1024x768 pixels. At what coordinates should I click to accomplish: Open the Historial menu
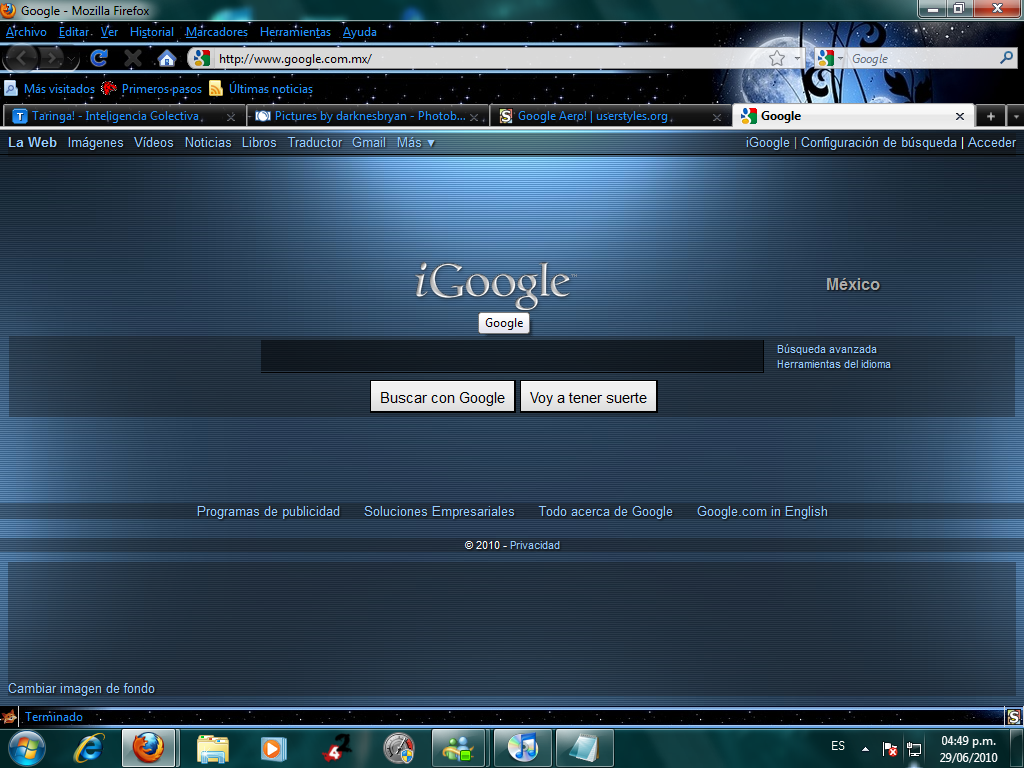(152, 32)
